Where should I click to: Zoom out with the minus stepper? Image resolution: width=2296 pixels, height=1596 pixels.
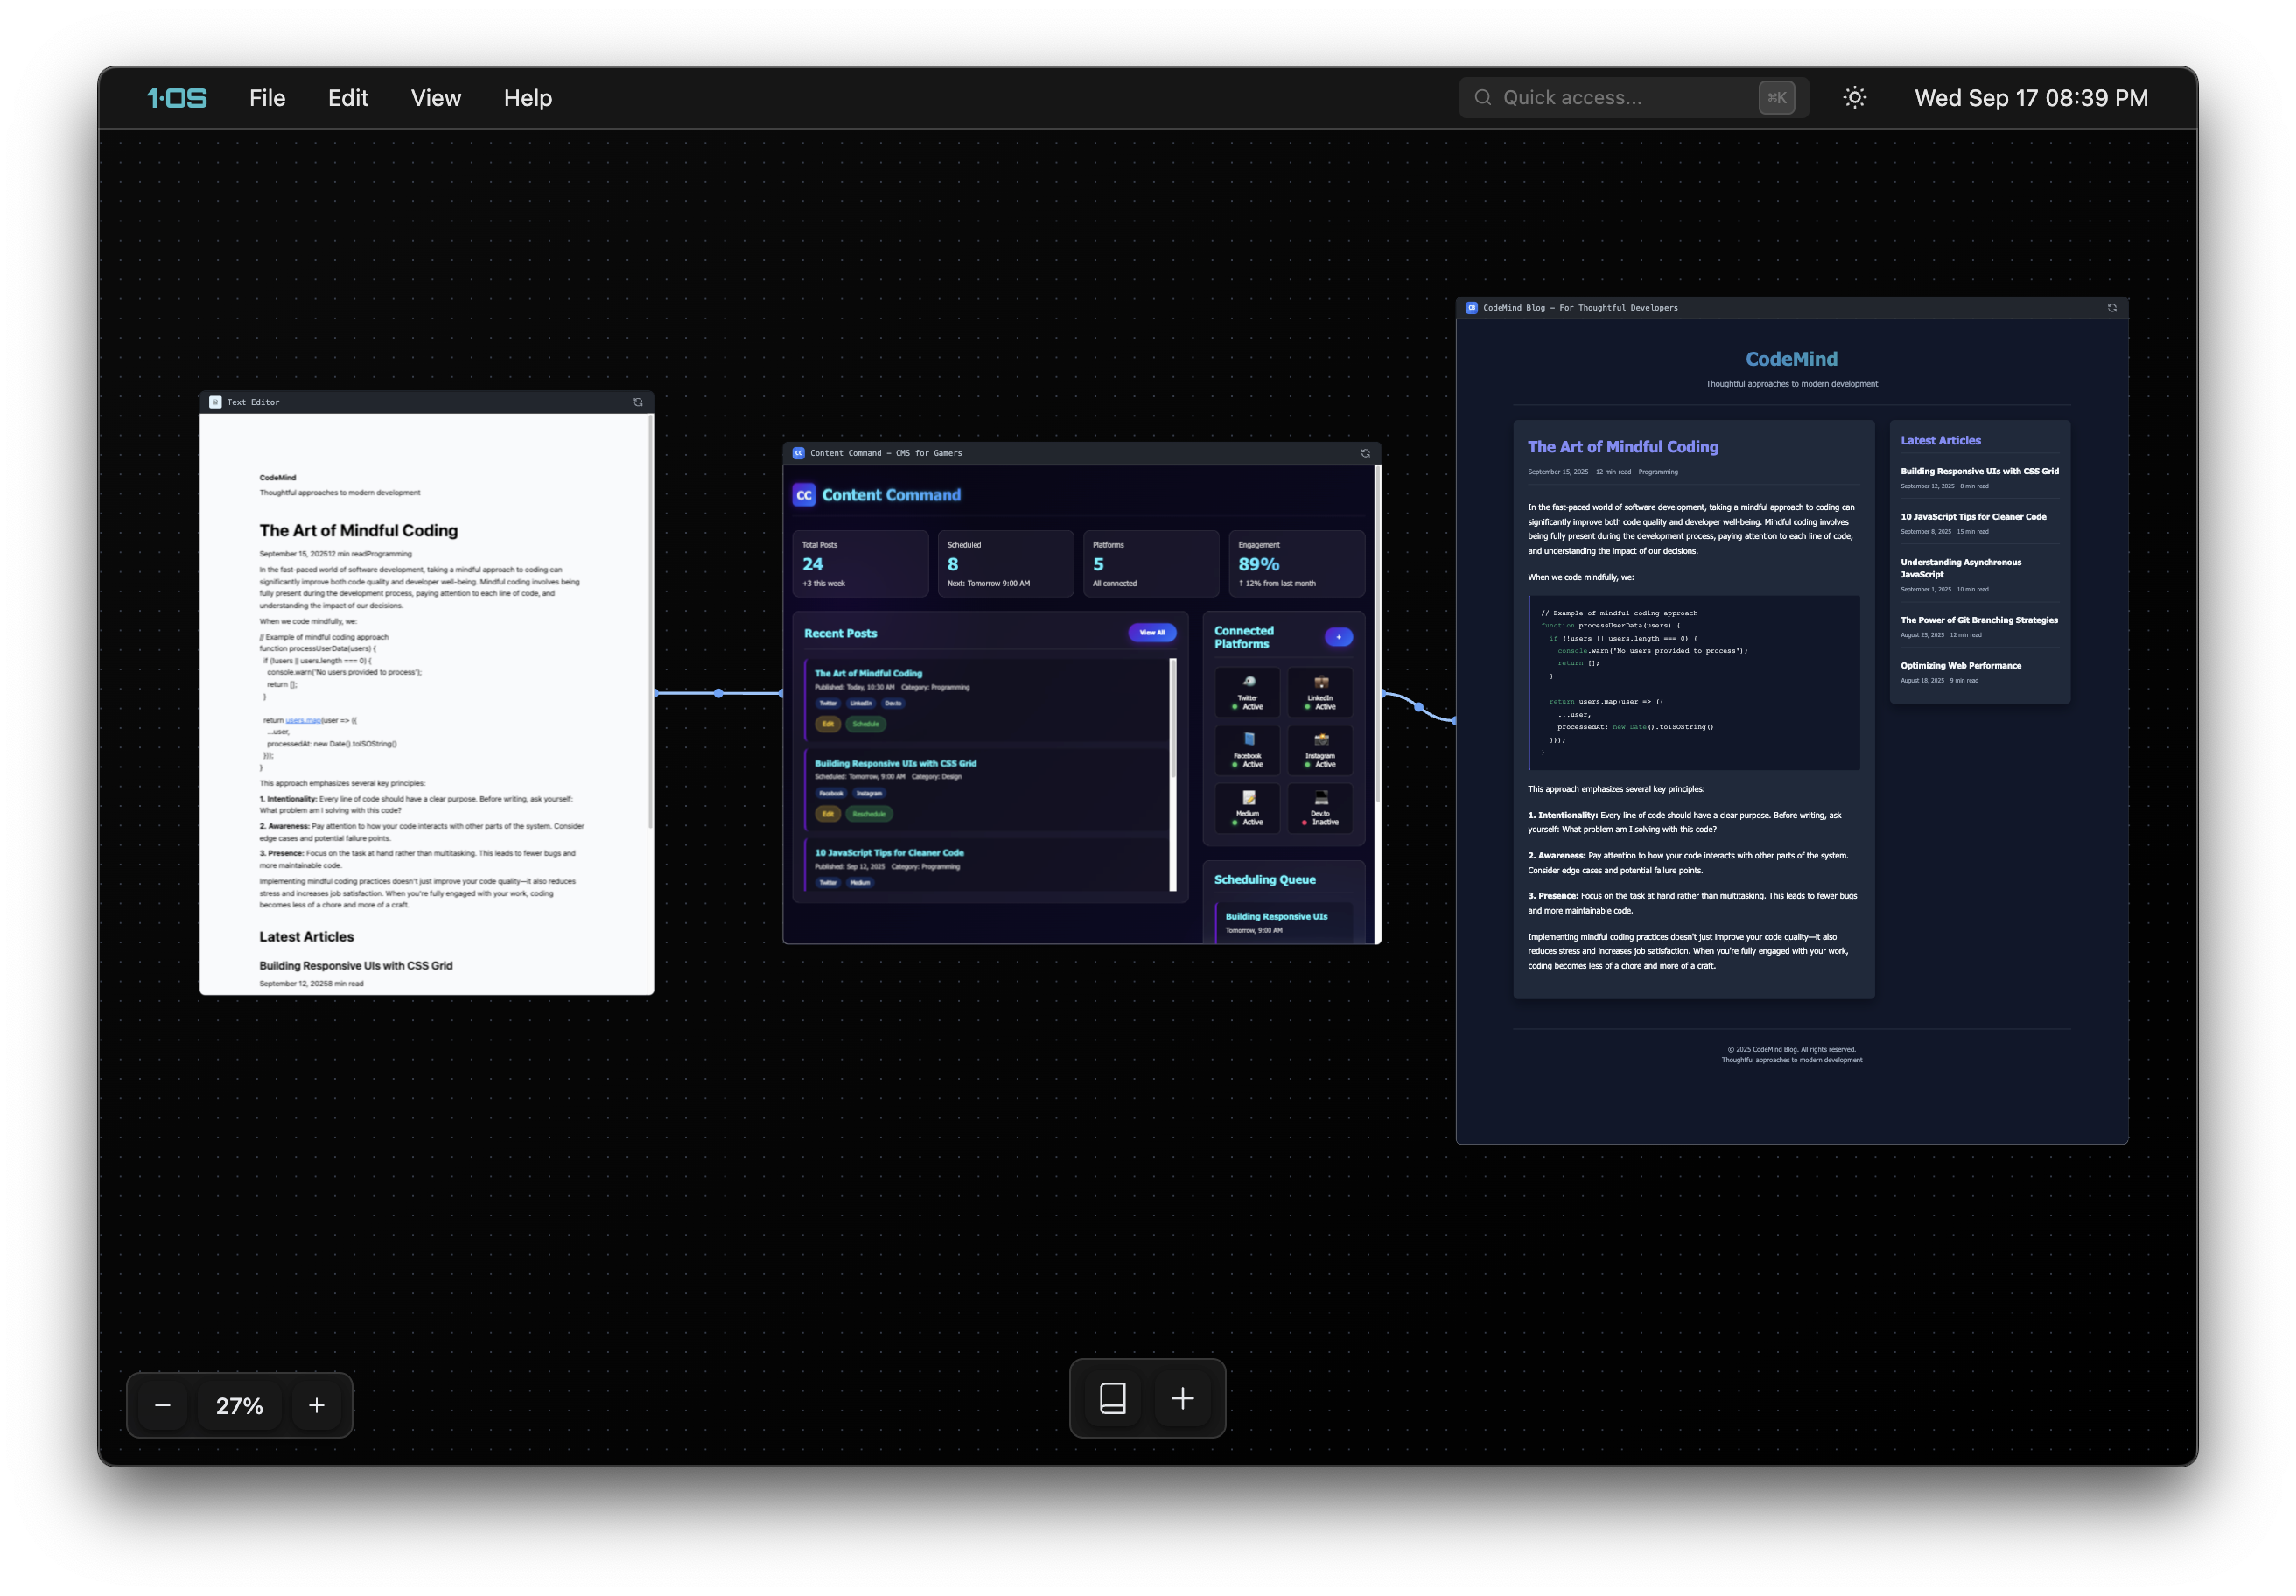pos(163,1405)
